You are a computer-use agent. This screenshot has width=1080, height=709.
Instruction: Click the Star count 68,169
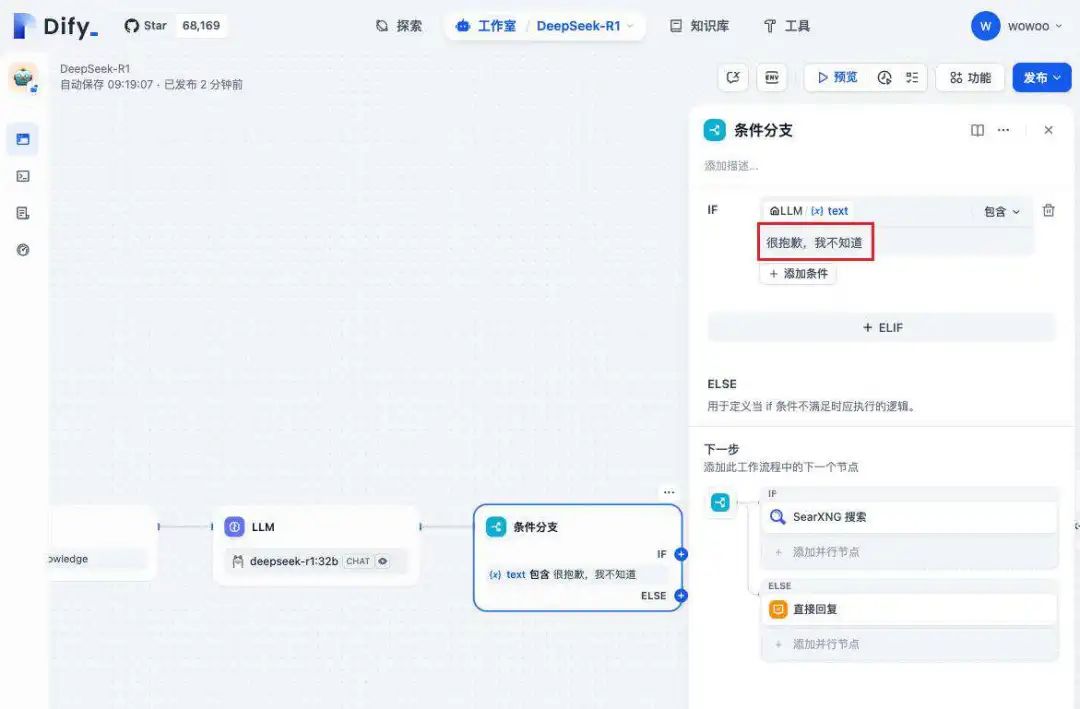(201, 25)
